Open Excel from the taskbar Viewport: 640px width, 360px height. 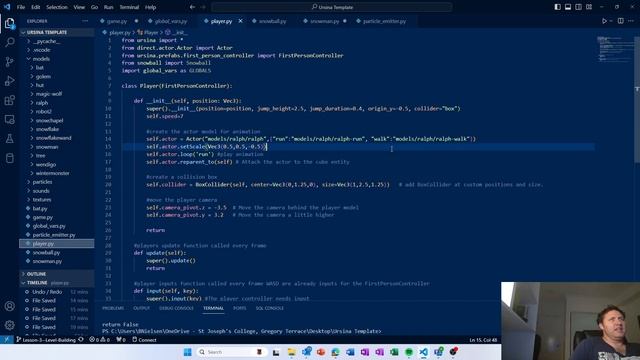tap(394, 352)
